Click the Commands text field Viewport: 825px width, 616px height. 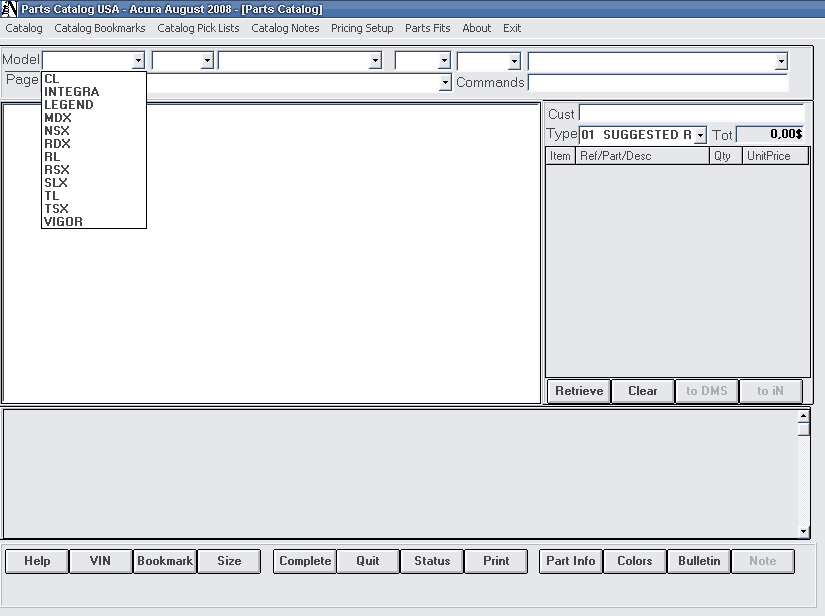657,83
